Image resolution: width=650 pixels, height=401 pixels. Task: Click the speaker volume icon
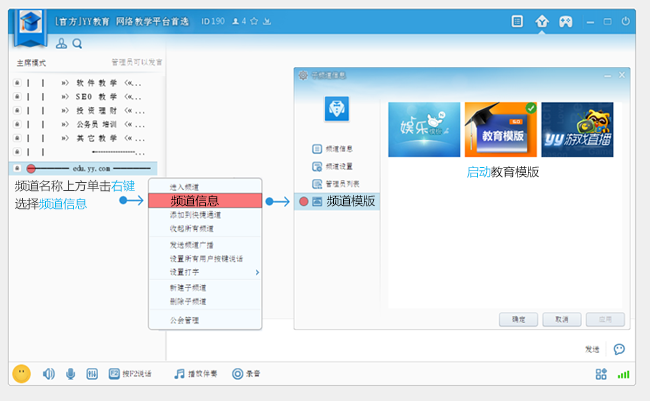(x=48, y=374)
